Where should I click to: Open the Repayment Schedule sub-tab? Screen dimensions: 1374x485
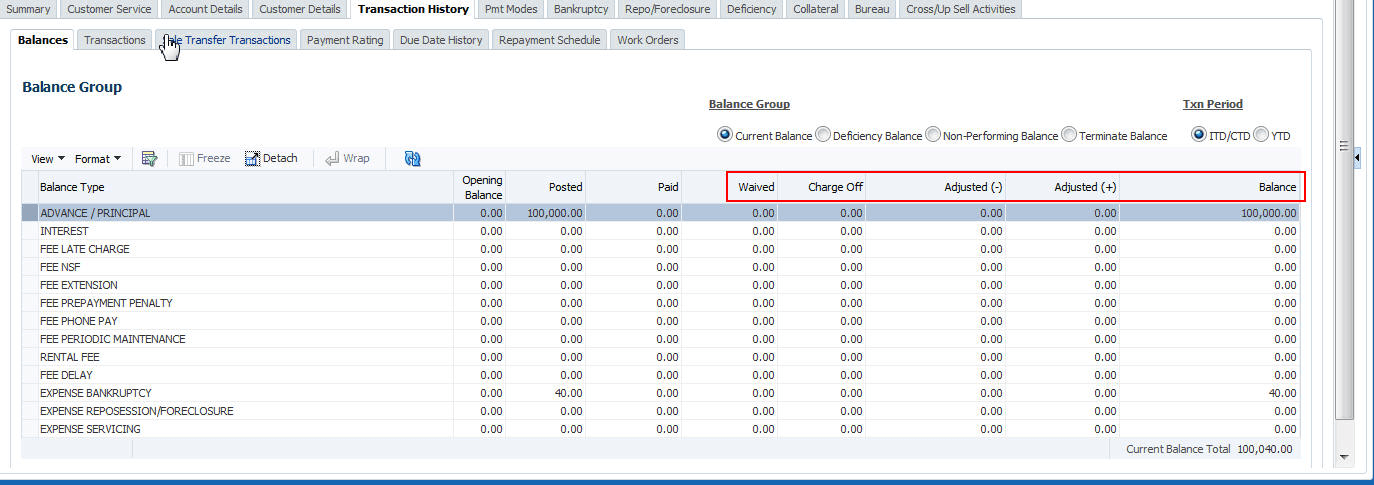(549, 40)
